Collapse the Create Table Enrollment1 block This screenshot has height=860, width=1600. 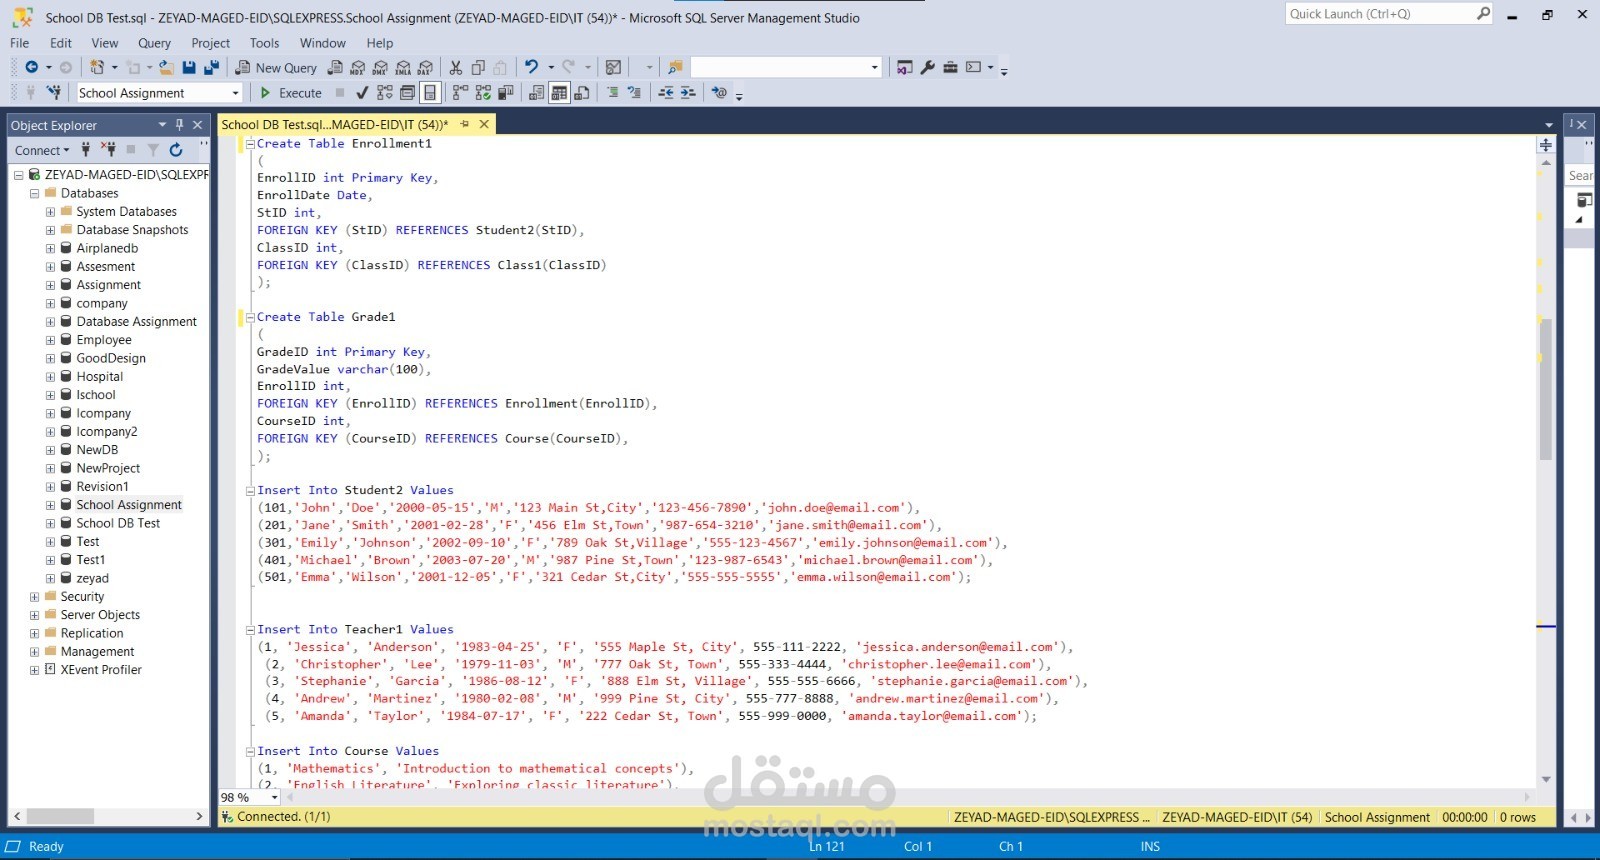click(x=250, y=144)
